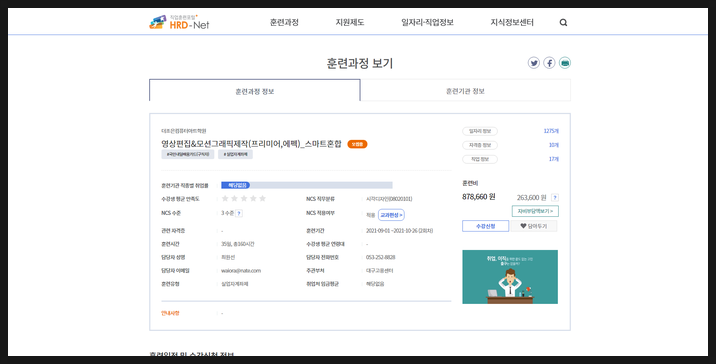Click the 교과편성 button
This screenshot has width=716, height=364.
391,215
